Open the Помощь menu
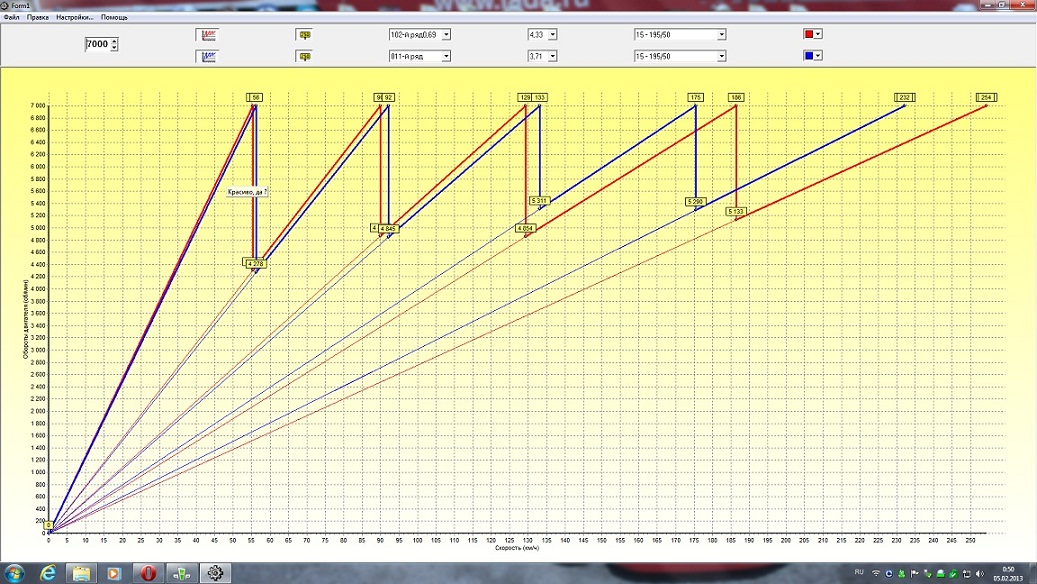1037x584 pixels. coord(114,17)
